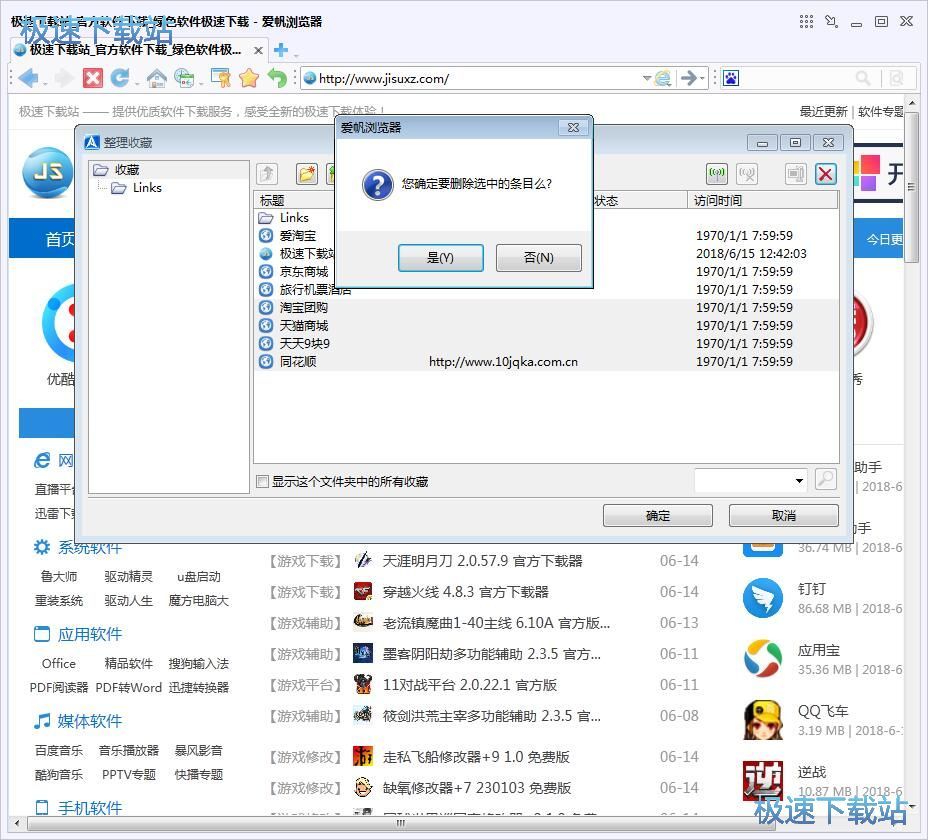Open the home page icon
The width and height of the screenshot is (928, 840).
[x=156, y=78]
